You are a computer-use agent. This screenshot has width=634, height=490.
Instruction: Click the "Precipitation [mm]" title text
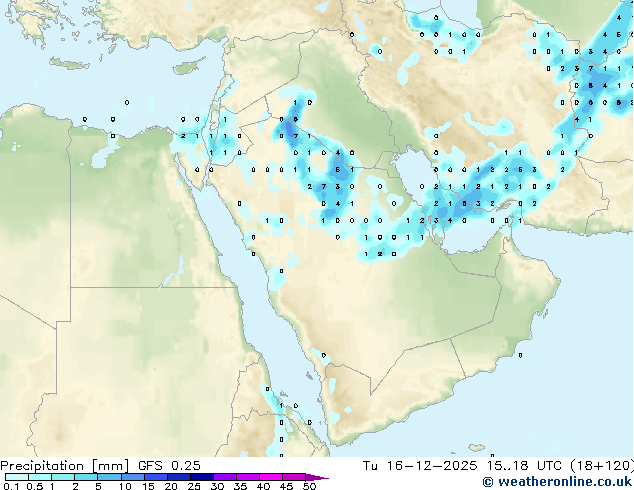click(x=65, y=466)
